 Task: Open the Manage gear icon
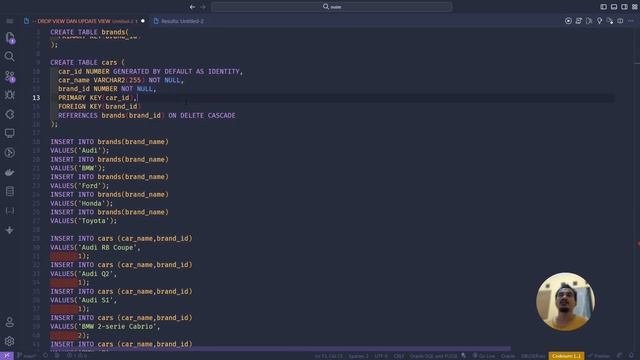pyautogui.click(x=9, y=341)
